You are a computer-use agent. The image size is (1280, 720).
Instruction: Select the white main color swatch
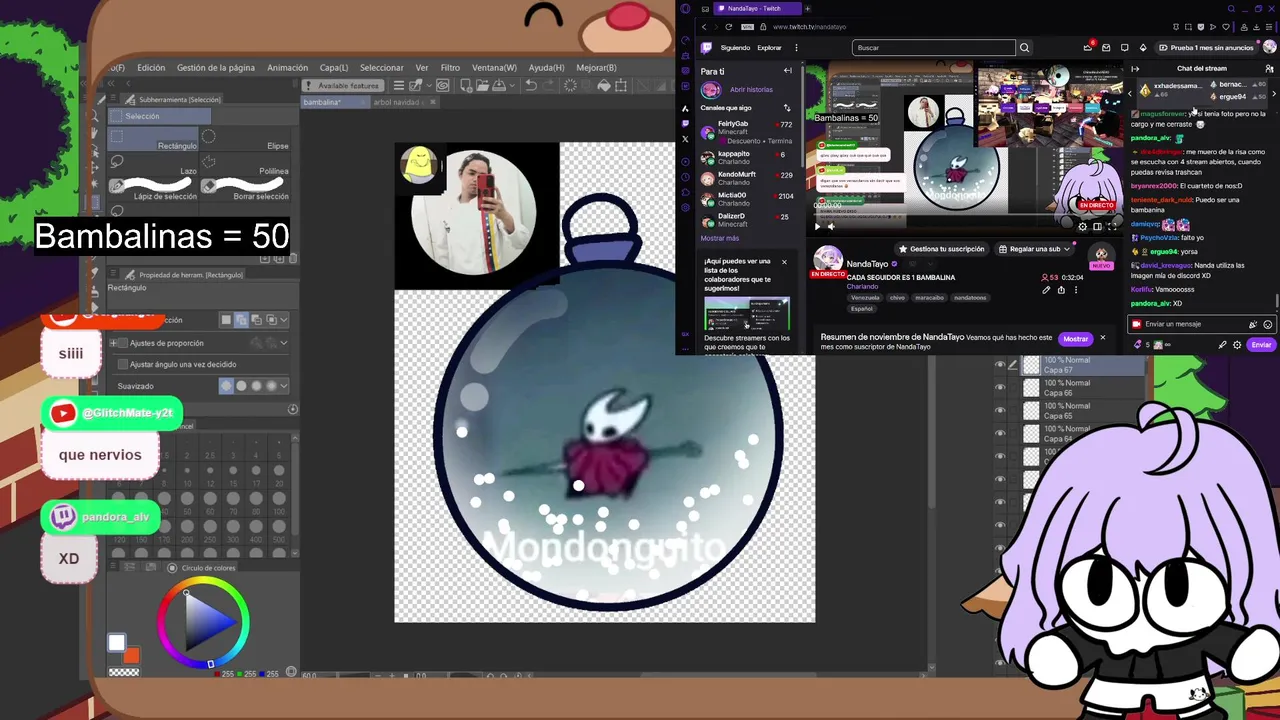pos(117,643)
